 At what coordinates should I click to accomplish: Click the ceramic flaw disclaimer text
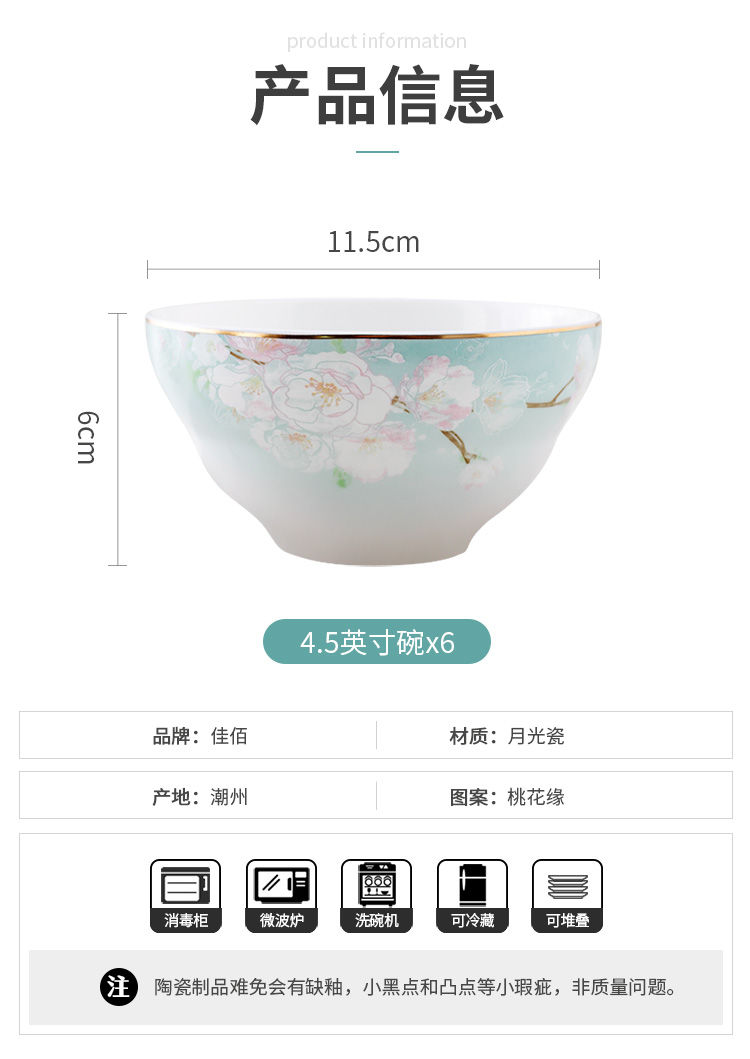point(415,987)
